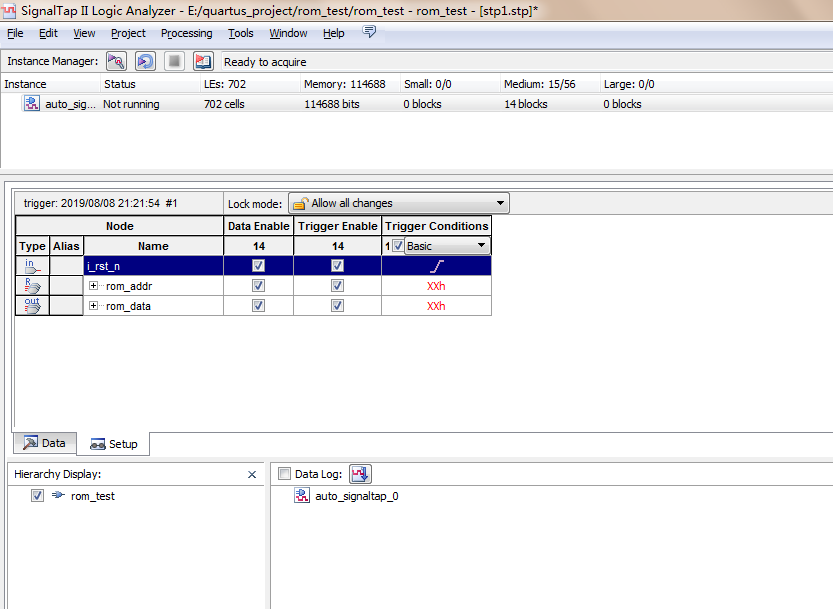Click XXh trigger value for rom_data
Screen dimensions: 833x609
[436, 306]
